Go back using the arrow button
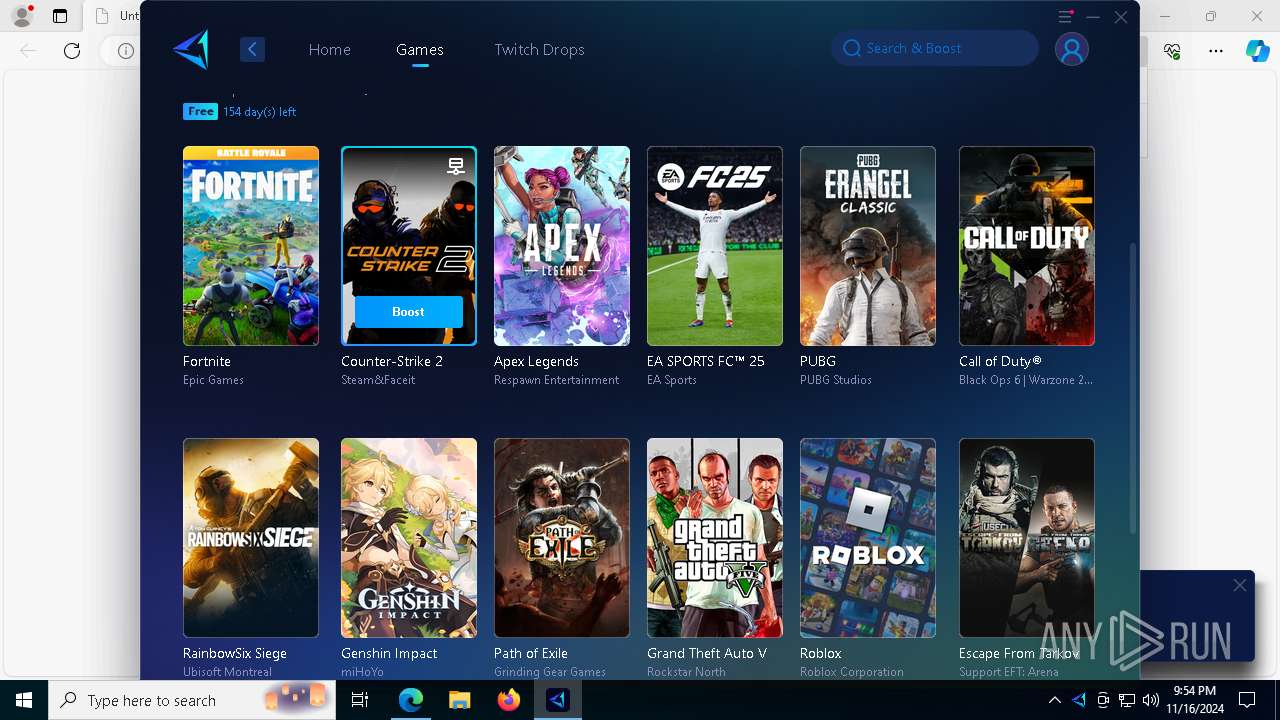 coord(252,49)
